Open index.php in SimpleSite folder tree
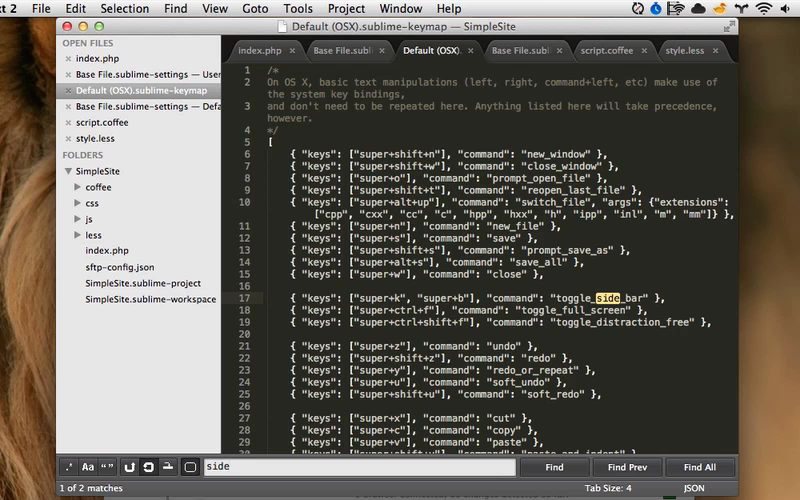The width and height of the screenshot is (800, 500). [x=107, y=251]
